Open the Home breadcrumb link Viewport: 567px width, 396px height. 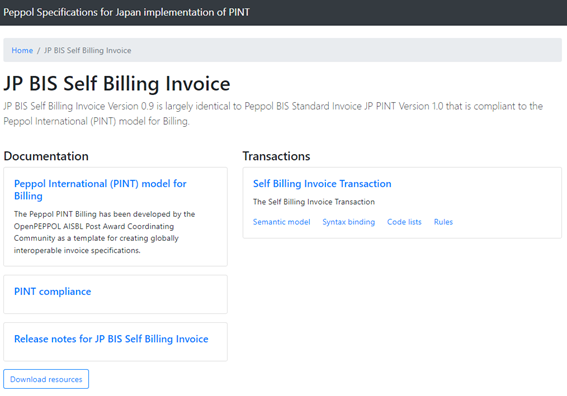coord(22,50)
